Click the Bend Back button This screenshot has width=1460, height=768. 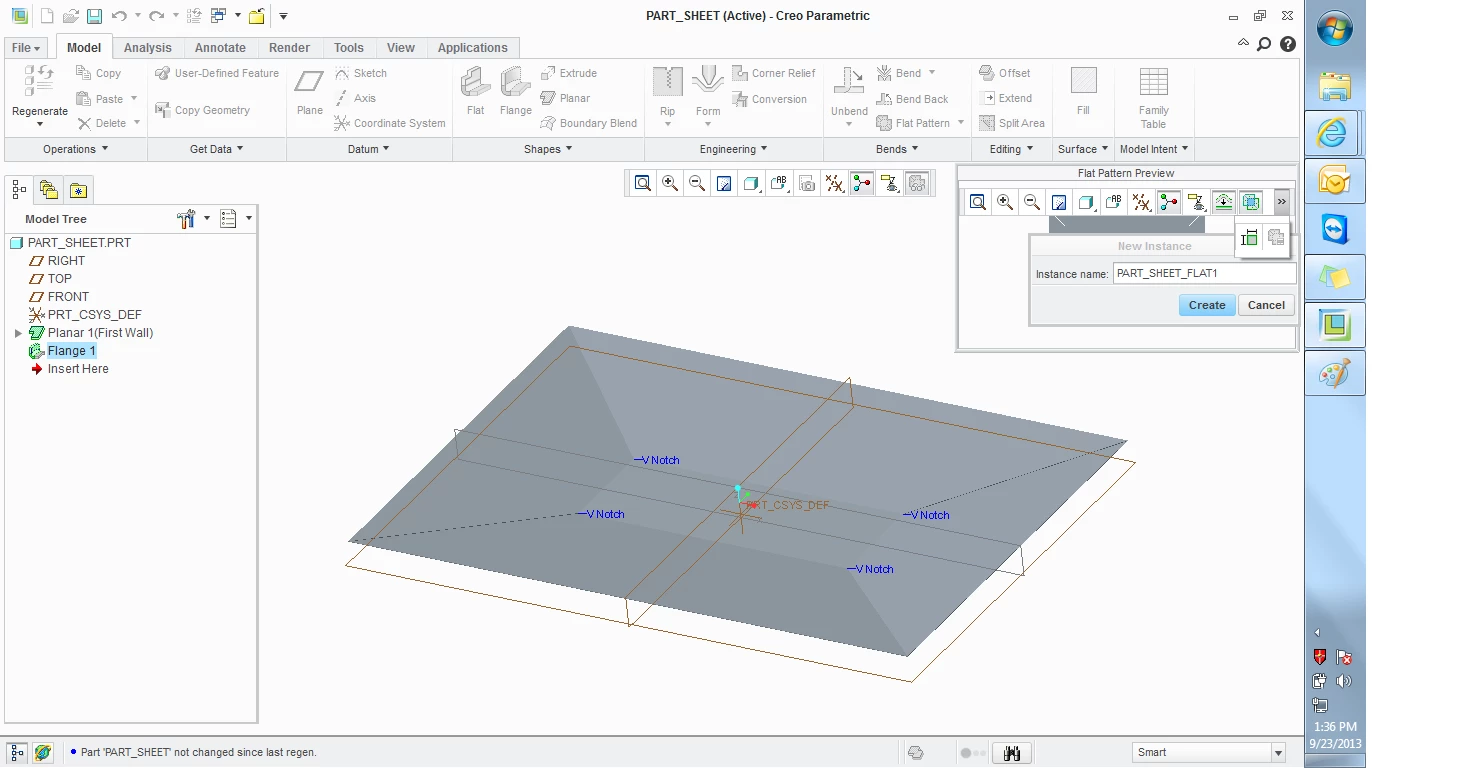point(912,99)
